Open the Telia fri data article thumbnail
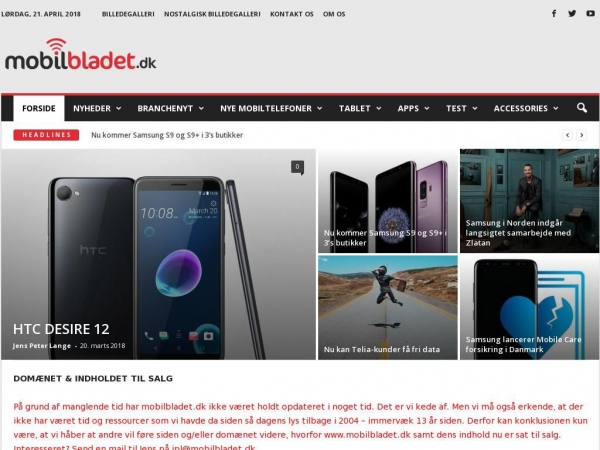 tap(388, 308)
